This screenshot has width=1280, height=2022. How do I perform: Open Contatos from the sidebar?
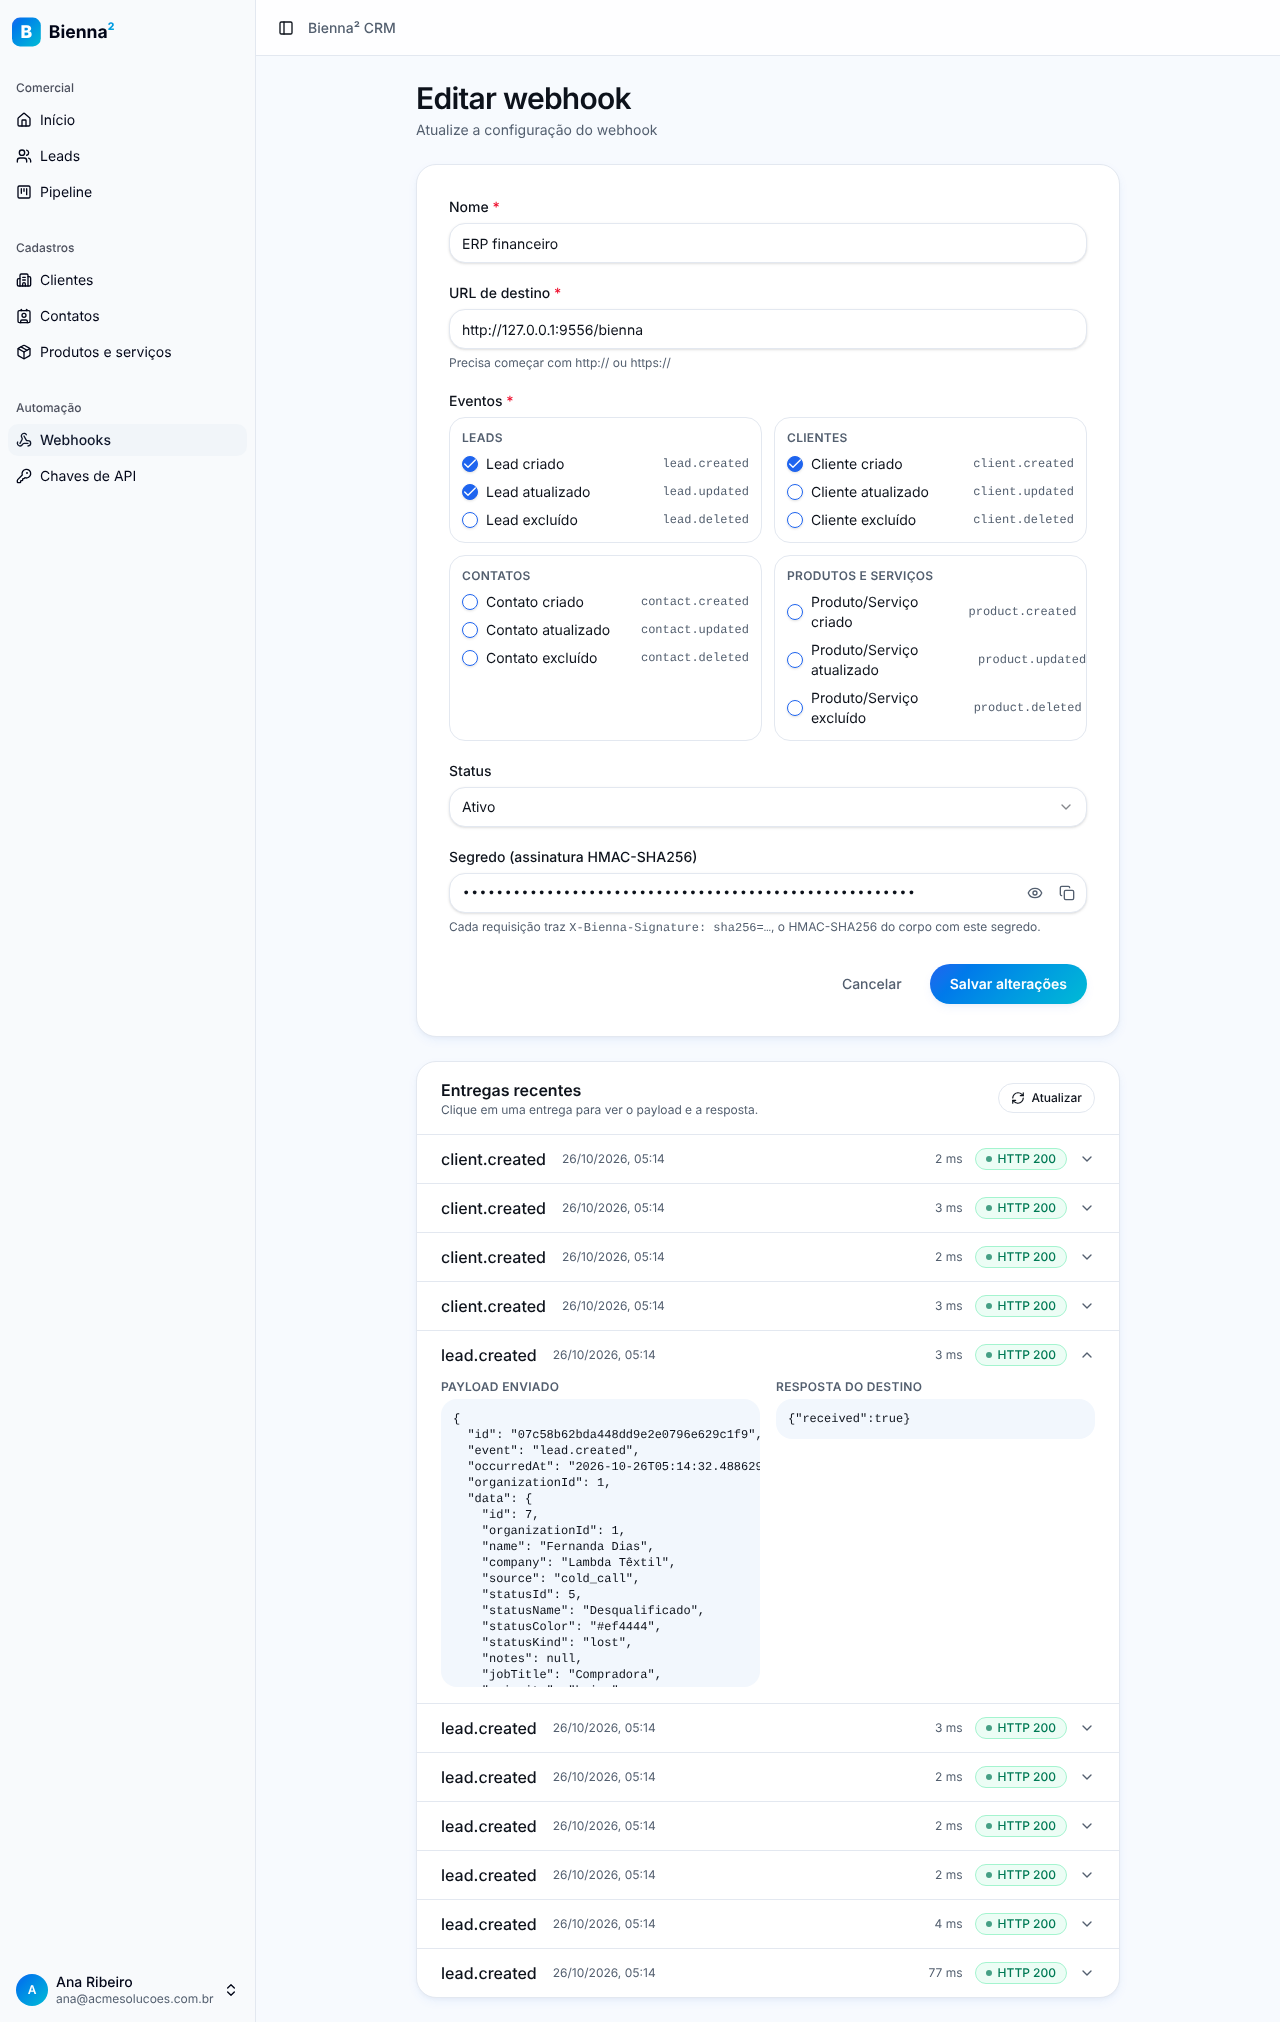tap(127, 316)
